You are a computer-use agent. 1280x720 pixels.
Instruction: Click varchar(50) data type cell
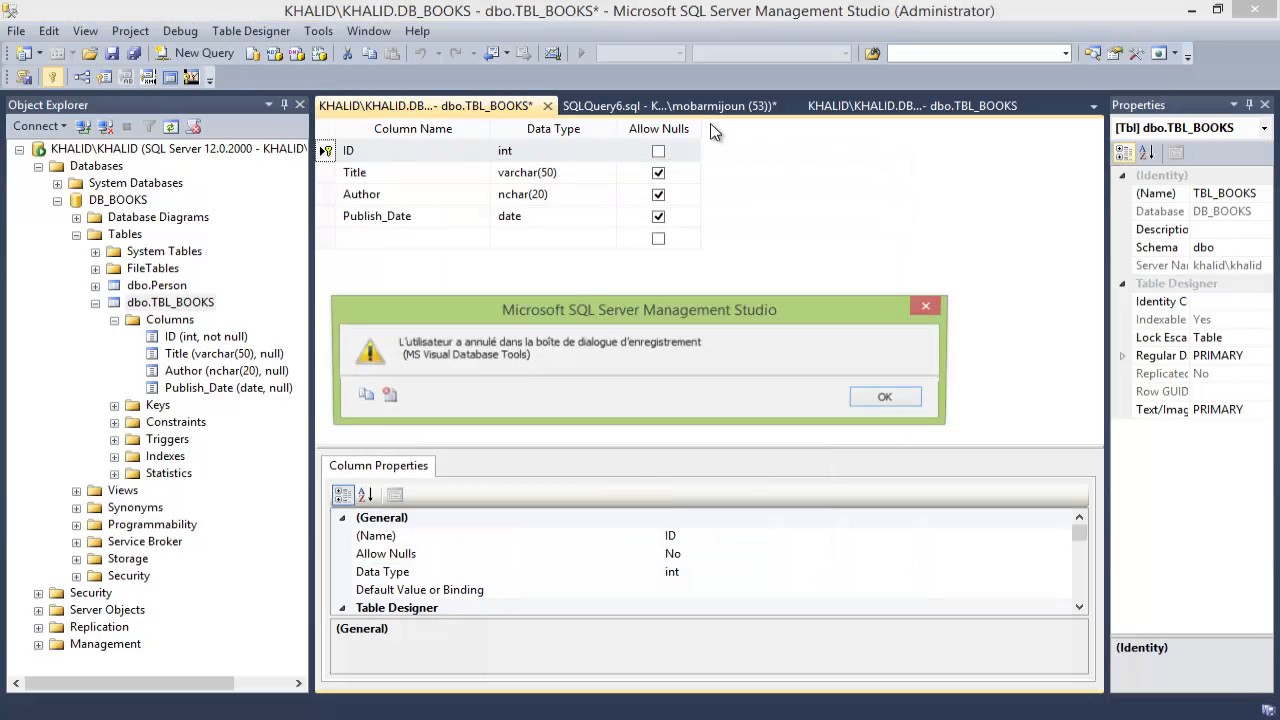553,173
